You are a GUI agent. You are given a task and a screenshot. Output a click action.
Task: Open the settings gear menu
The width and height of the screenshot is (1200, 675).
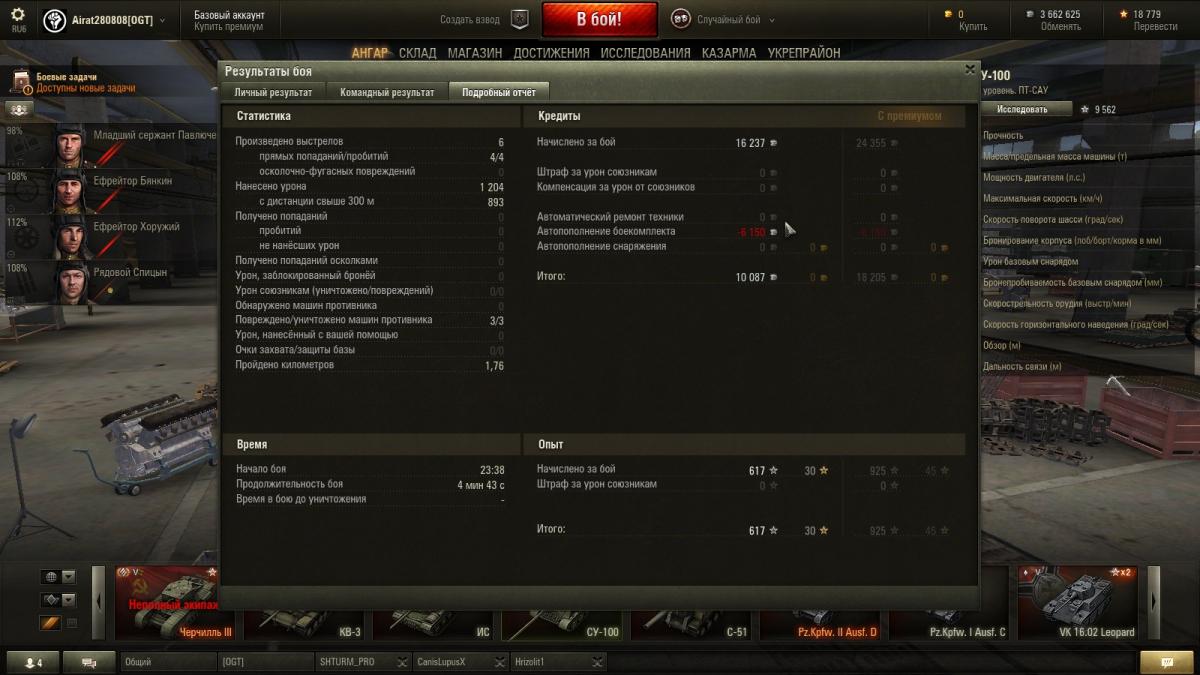(18, 15)
